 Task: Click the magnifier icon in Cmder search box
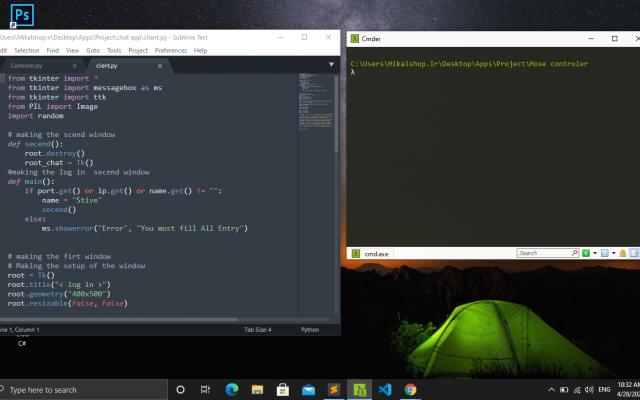coord(574,253)
